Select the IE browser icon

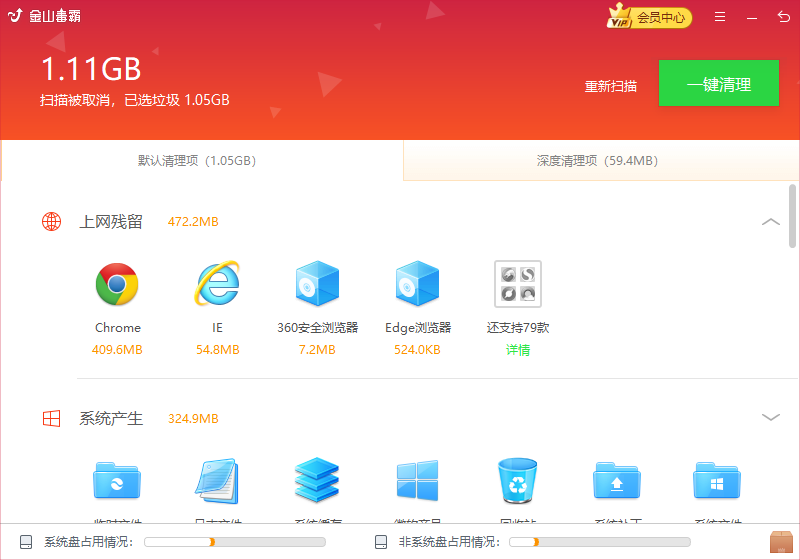click(x=217, y=284)
